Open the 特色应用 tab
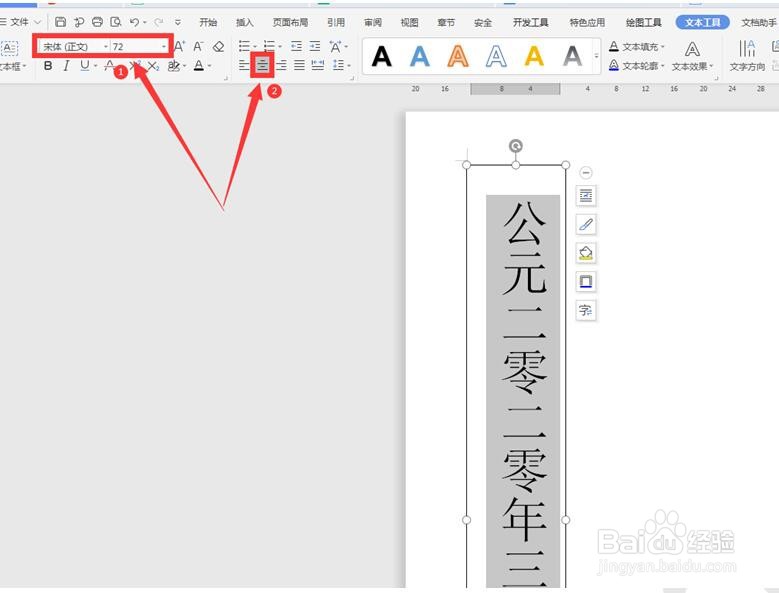 click(x=587, y=22)
